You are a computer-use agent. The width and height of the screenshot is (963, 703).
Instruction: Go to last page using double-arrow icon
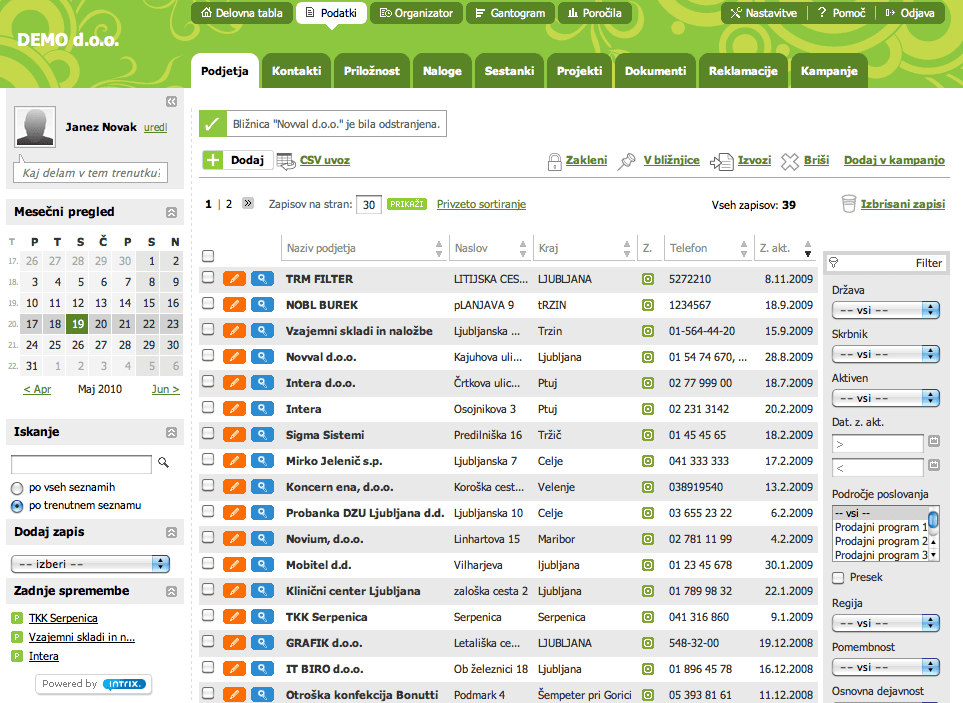[x=247, y=203]
